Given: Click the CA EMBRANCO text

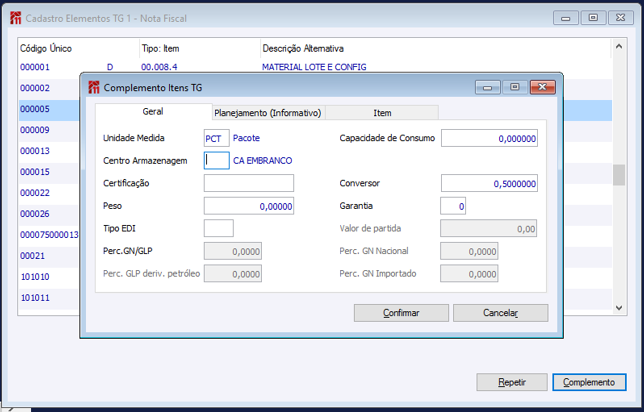Looking at the screenshot, I should tap(262, 161).
